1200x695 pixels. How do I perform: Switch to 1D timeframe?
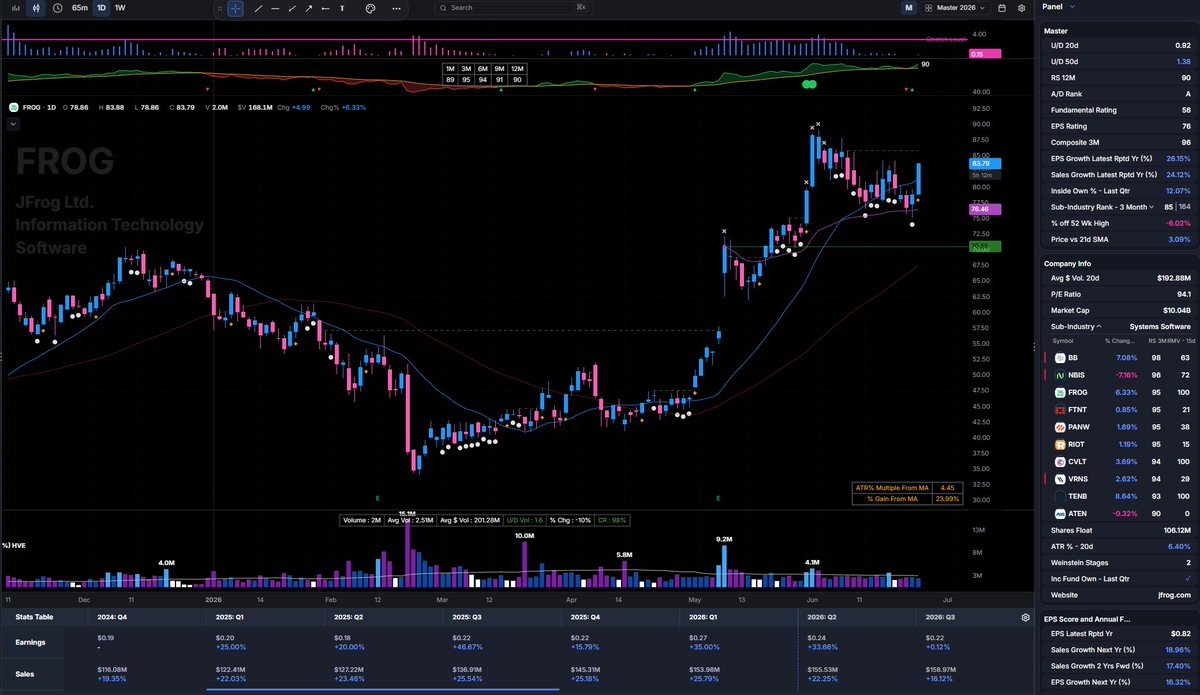coord(101,8)
